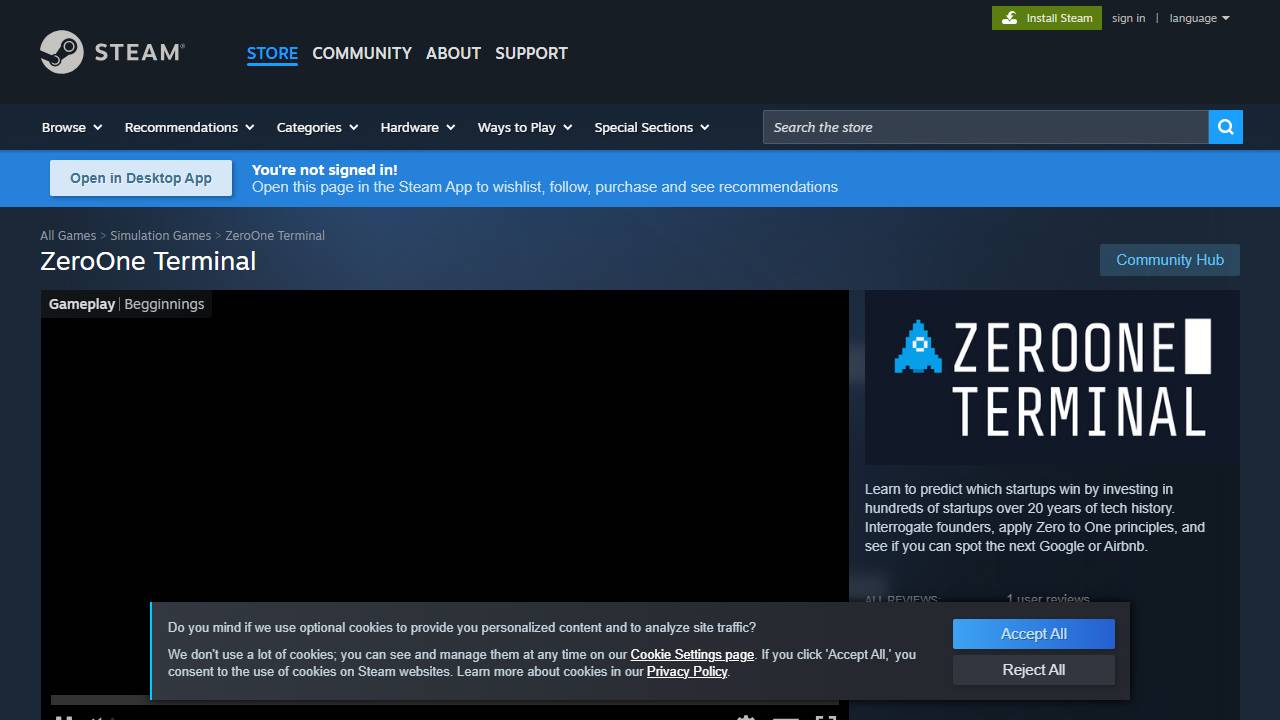Click the "Learn to predict which startups" description
1280x720 pixels.
point(1035,518)
